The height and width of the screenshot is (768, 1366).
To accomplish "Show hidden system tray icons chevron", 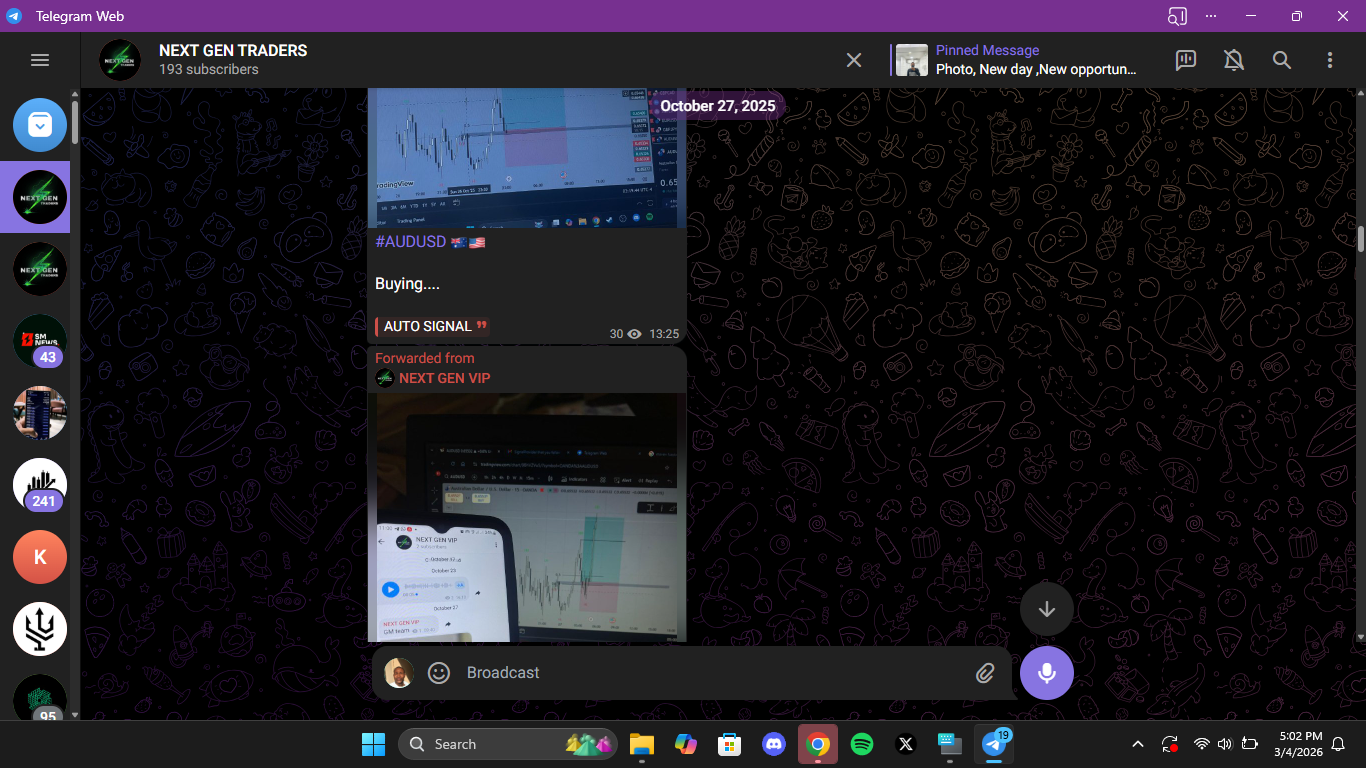I will coord(1138,744).
